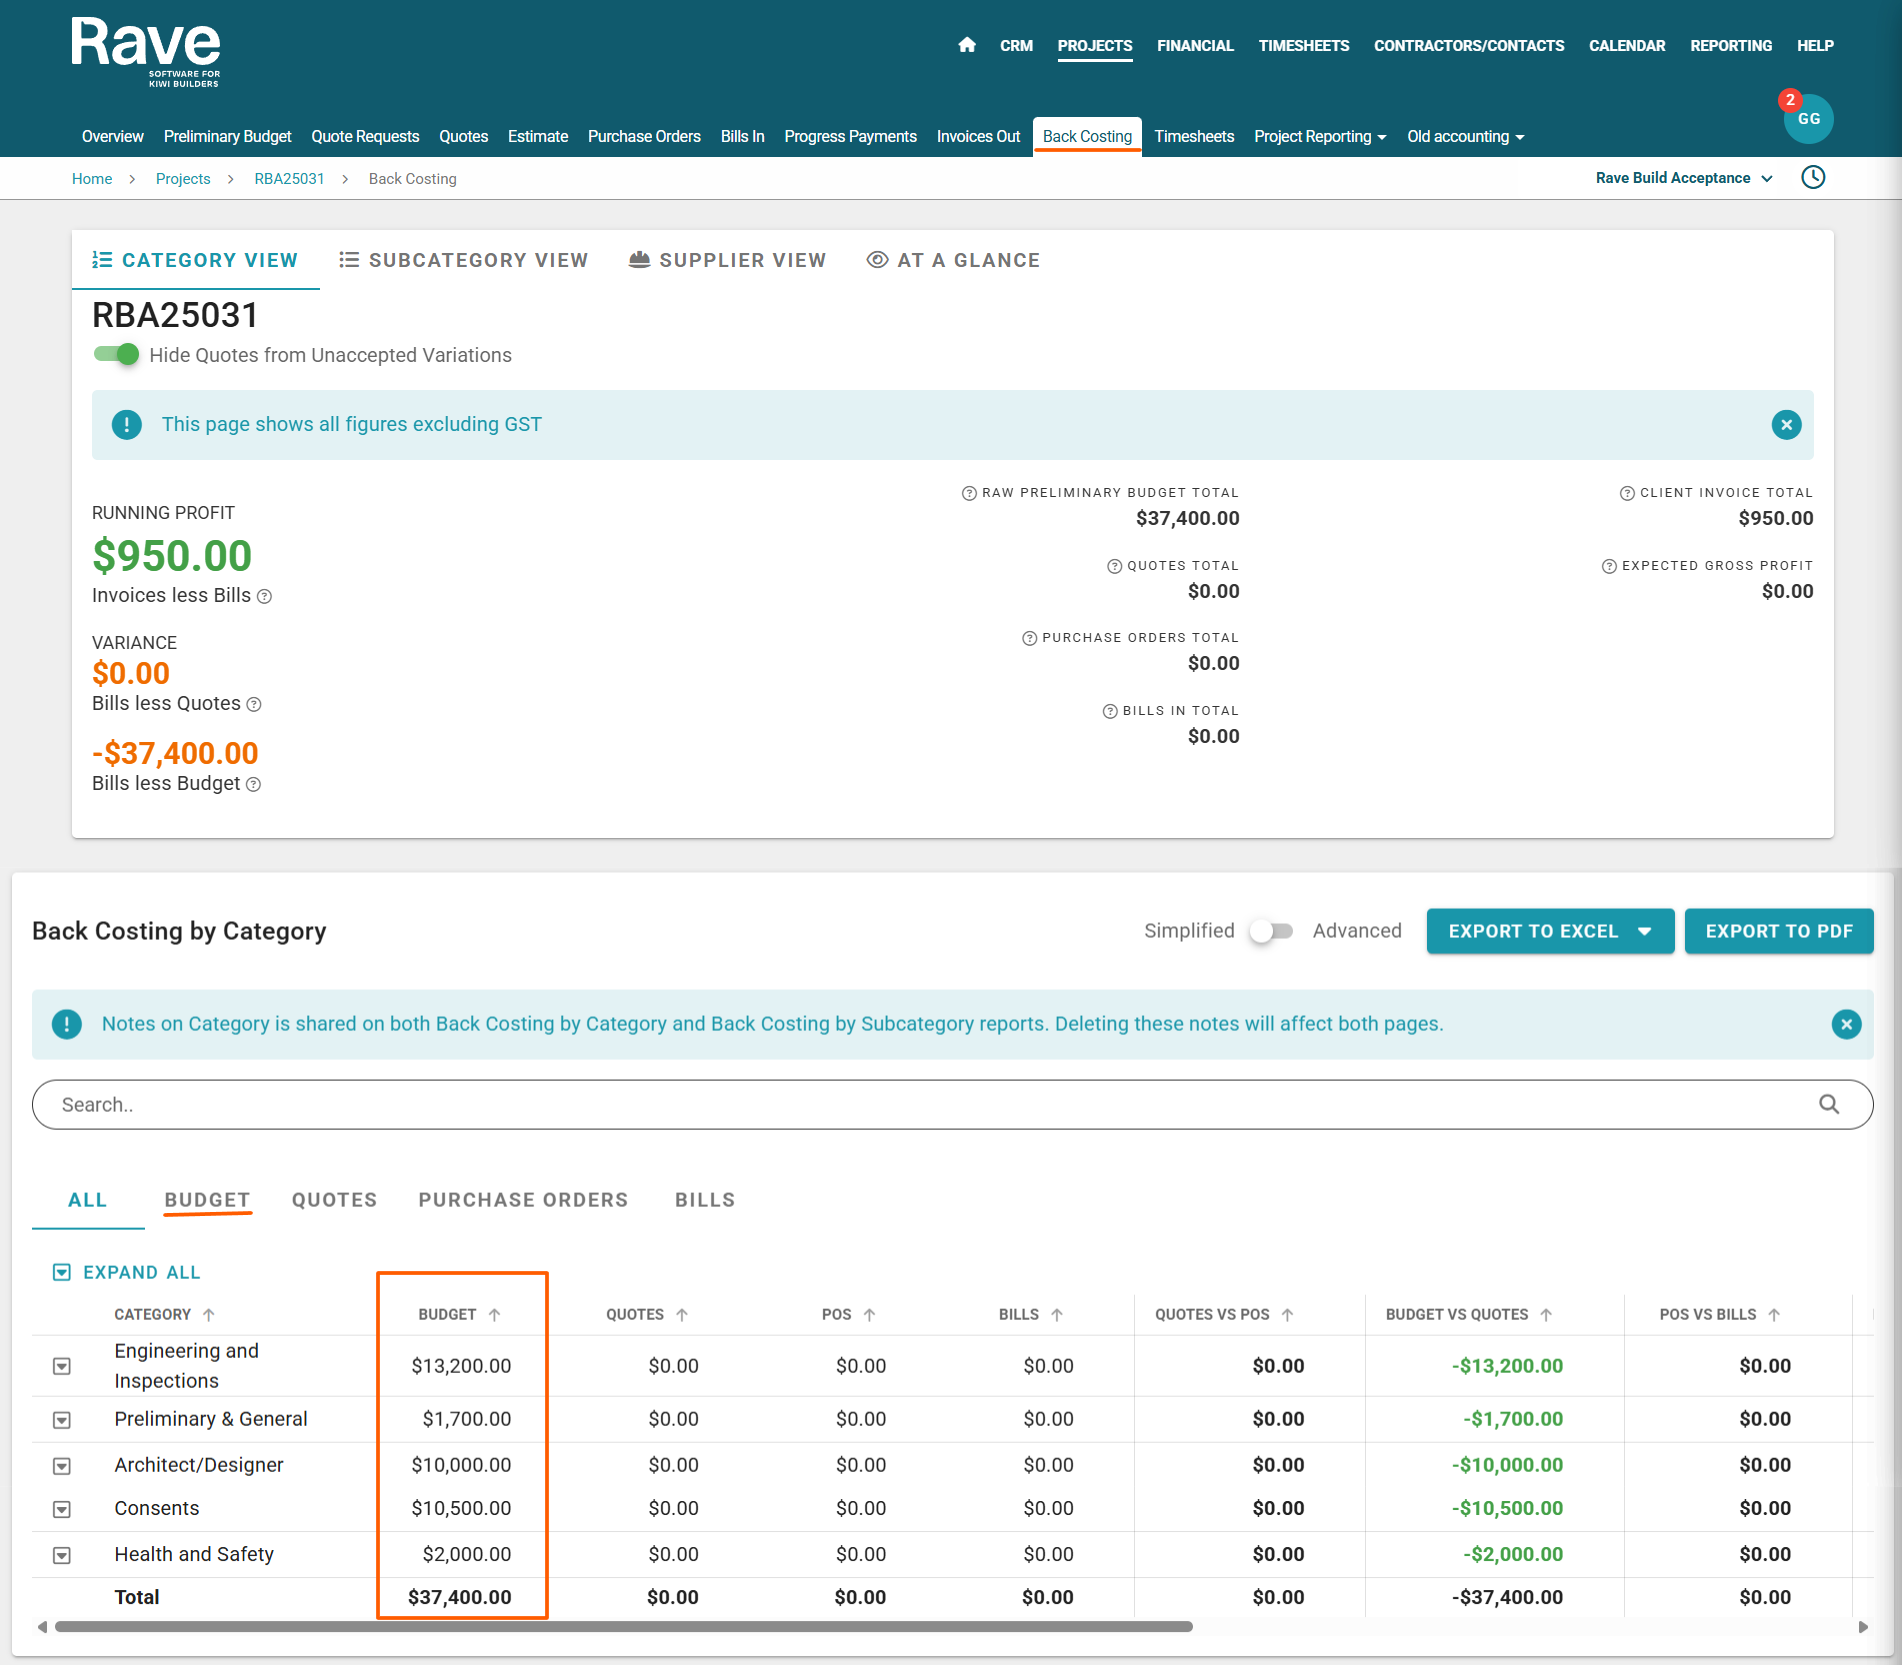
Task: Open the Purchase Orders subnav link
Action: [644, 137]
